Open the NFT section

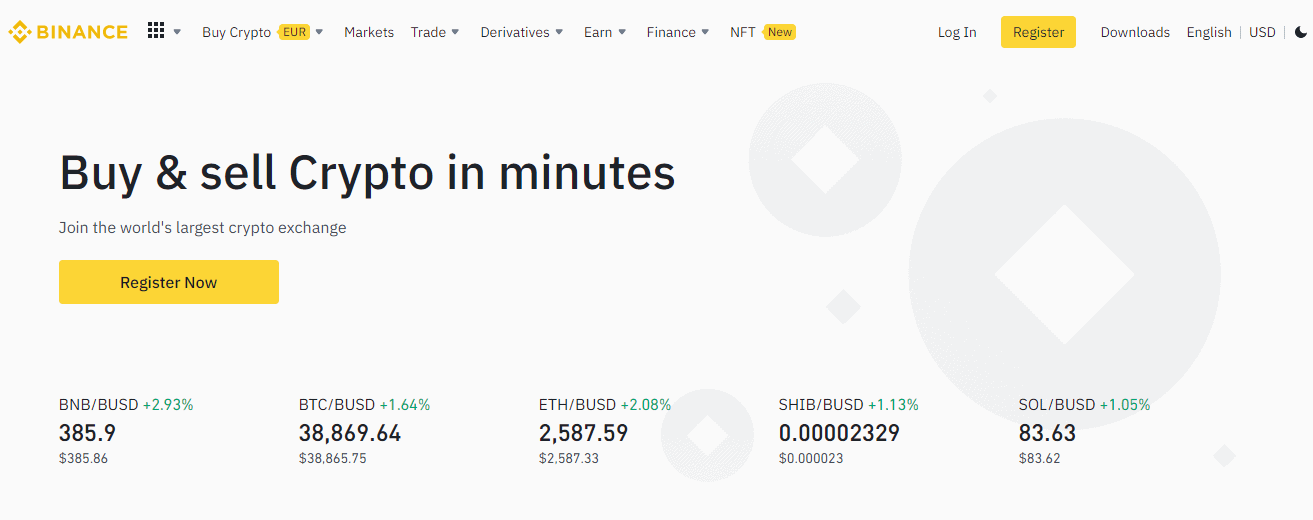click(x=743, y=32)
